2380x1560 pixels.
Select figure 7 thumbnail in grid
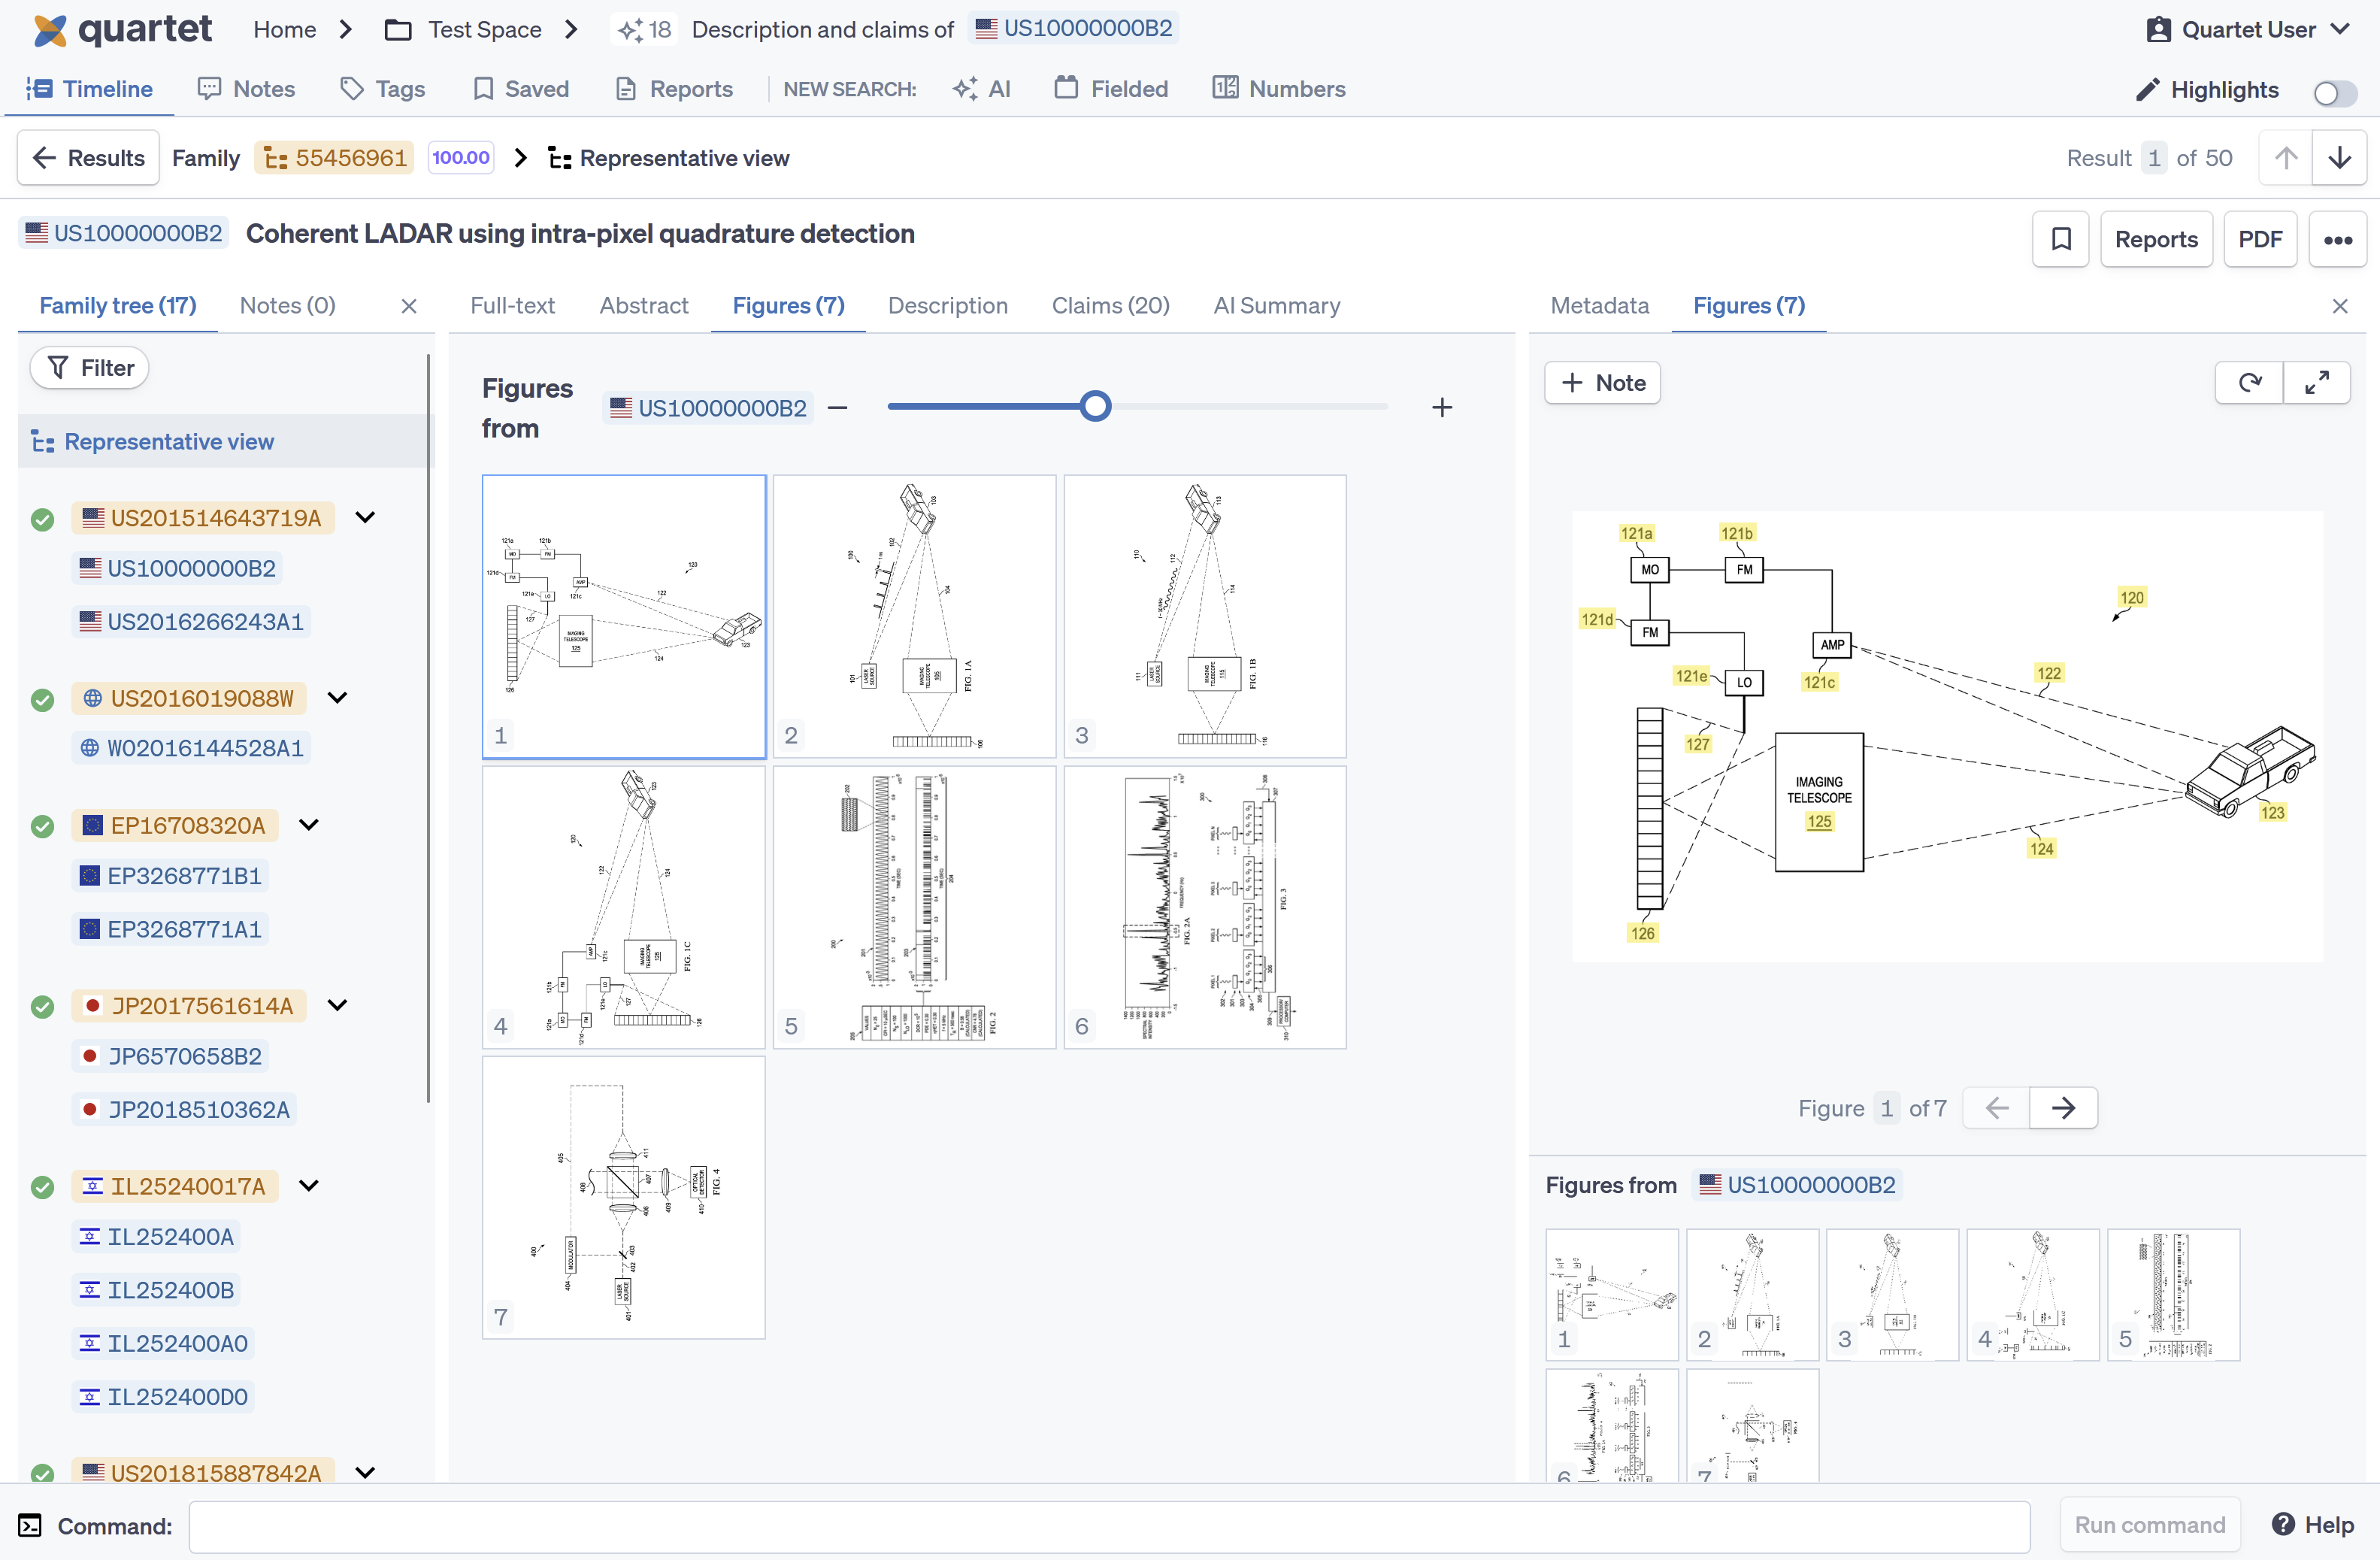(623, 1198)
